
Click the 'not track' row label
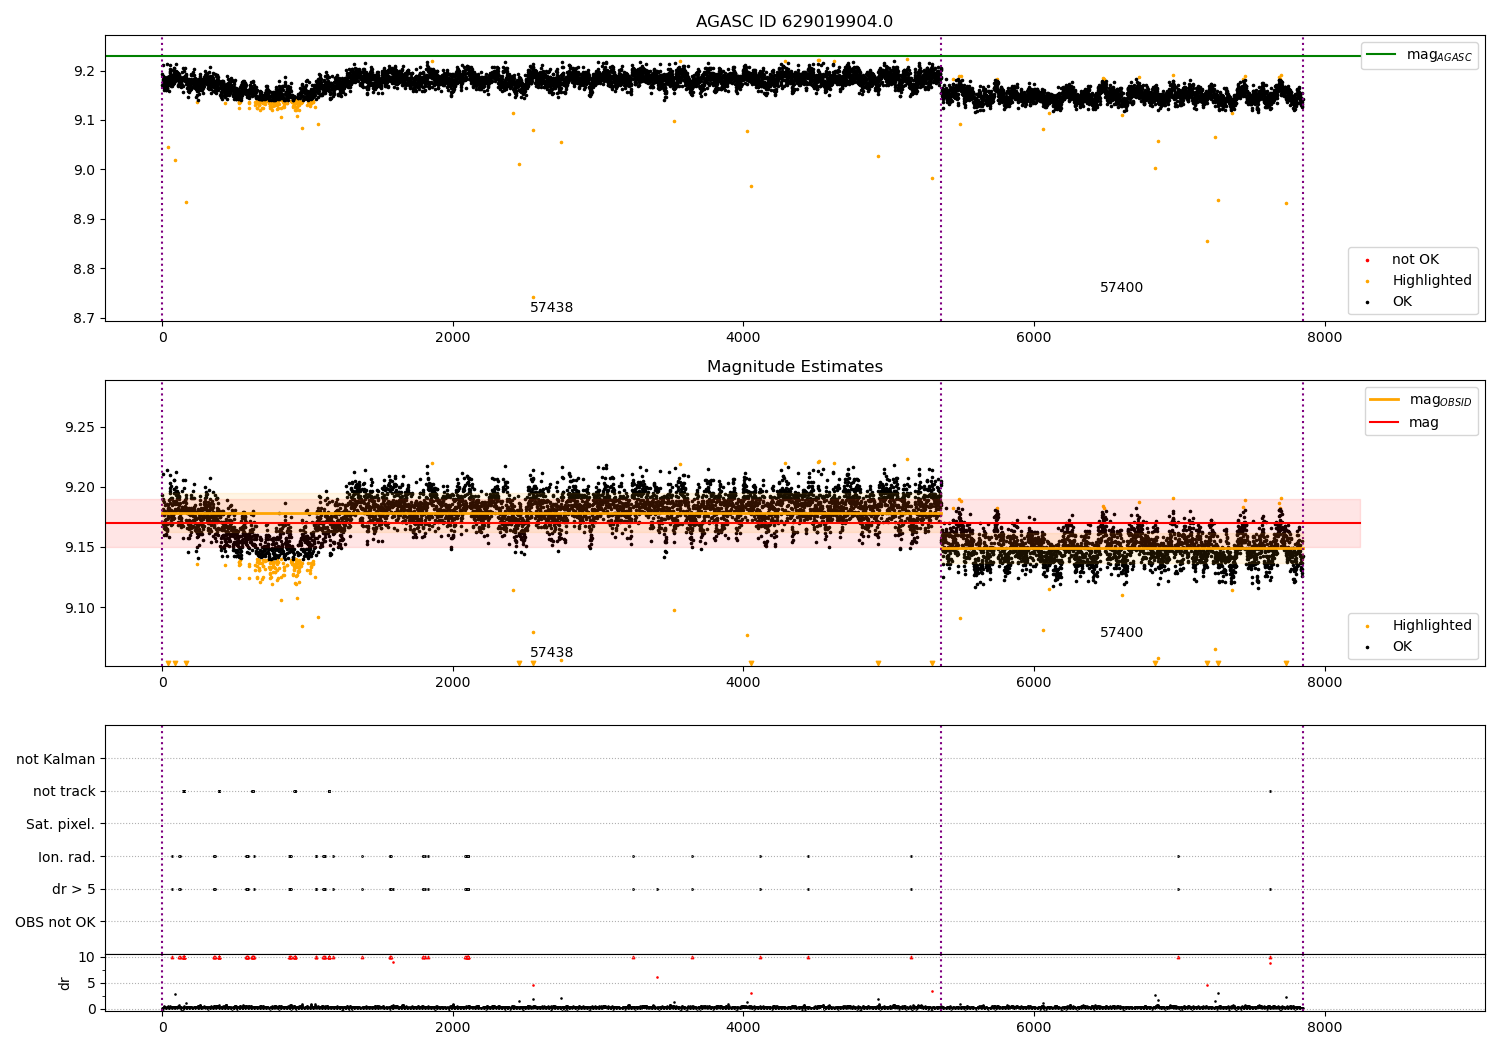[x=64, y=792]
